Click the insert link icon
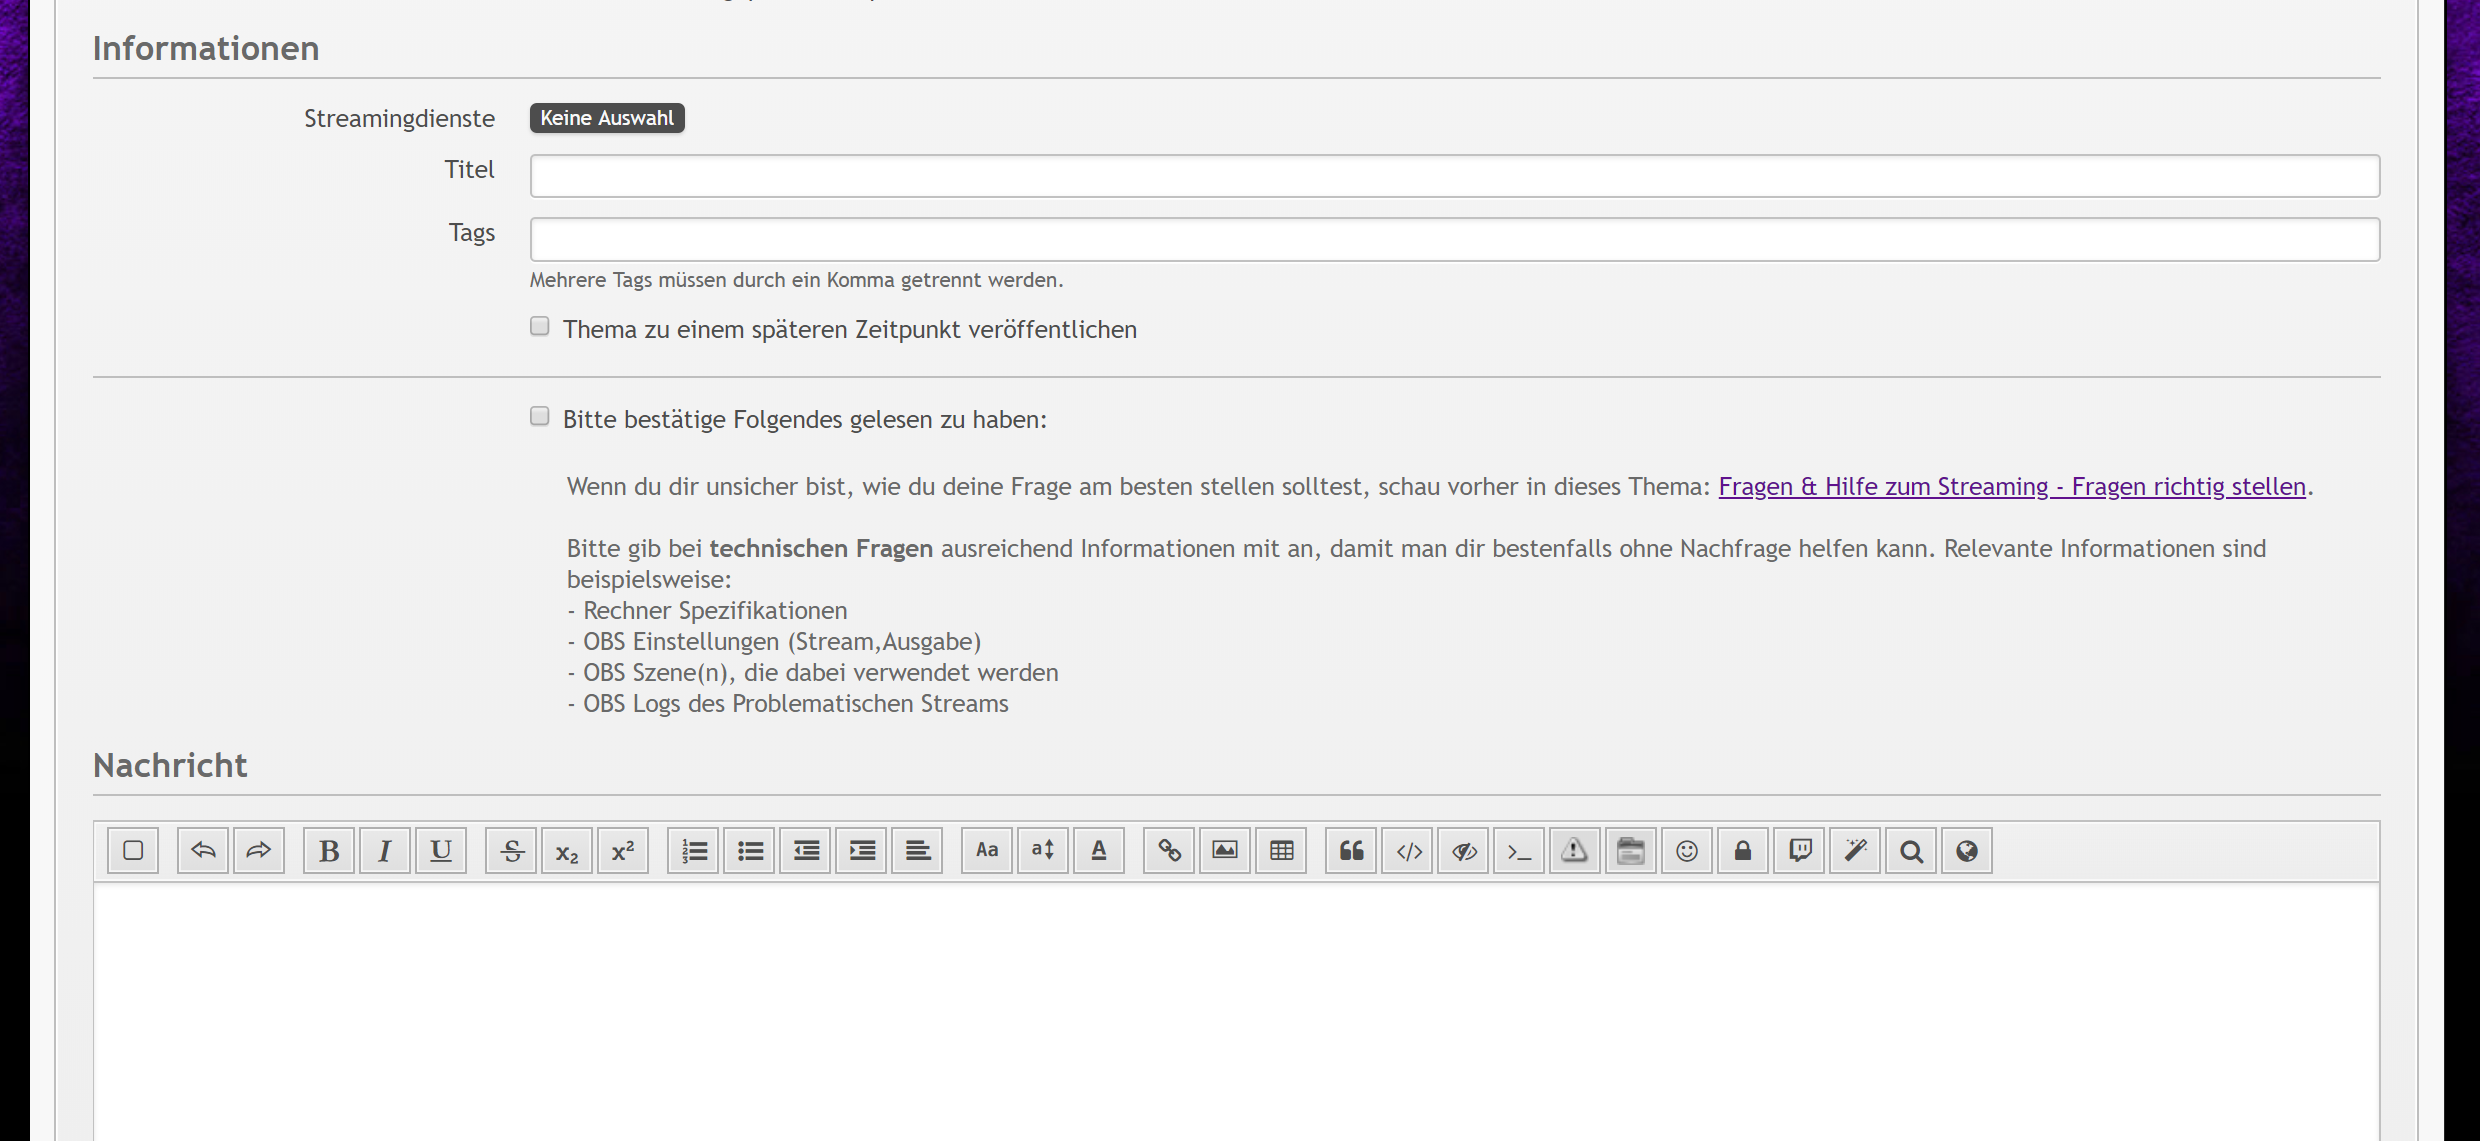2480x1141 pixels. tap(1169, 851)
